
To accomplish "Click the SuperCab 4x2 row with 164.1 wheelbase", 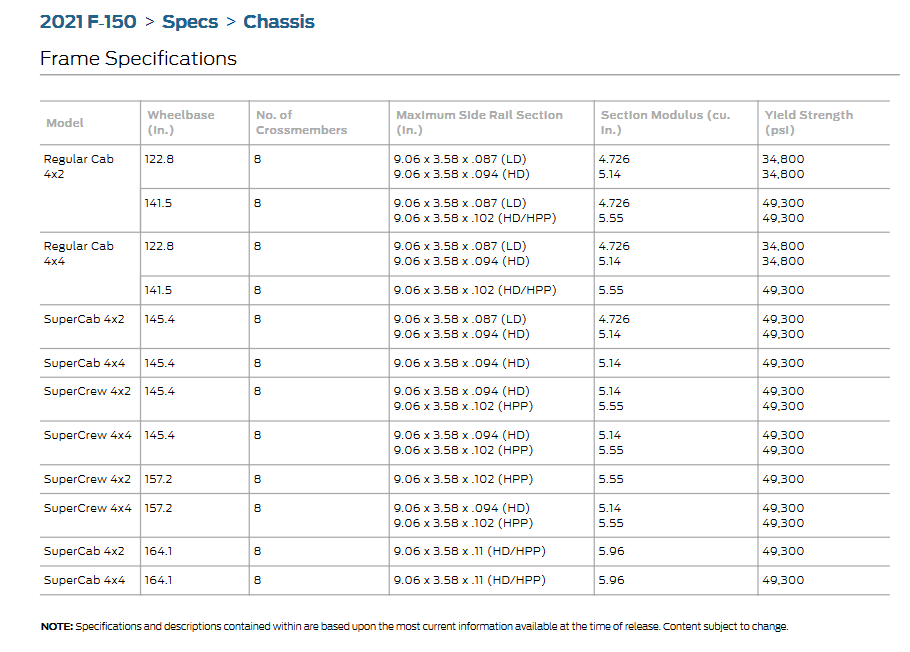I will tap(84, 551).
